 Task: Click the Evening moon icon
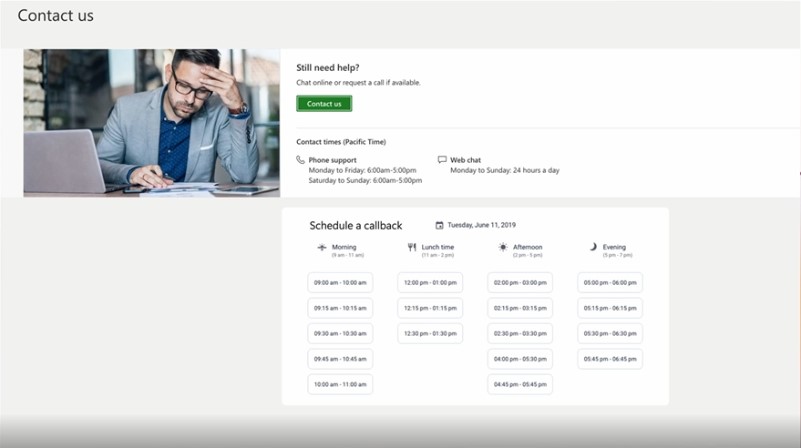(593, 247)
